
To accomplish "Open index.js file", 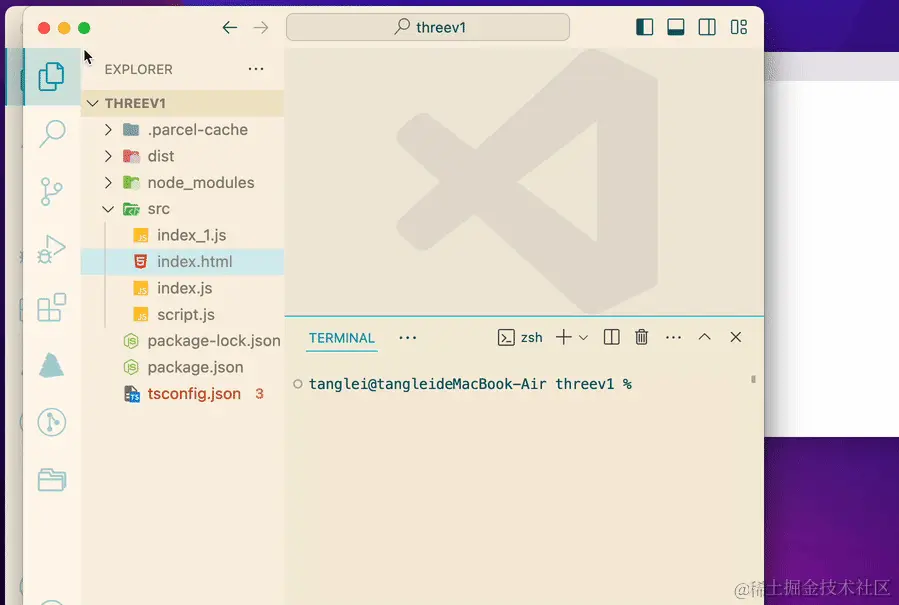I will point(182,288).
